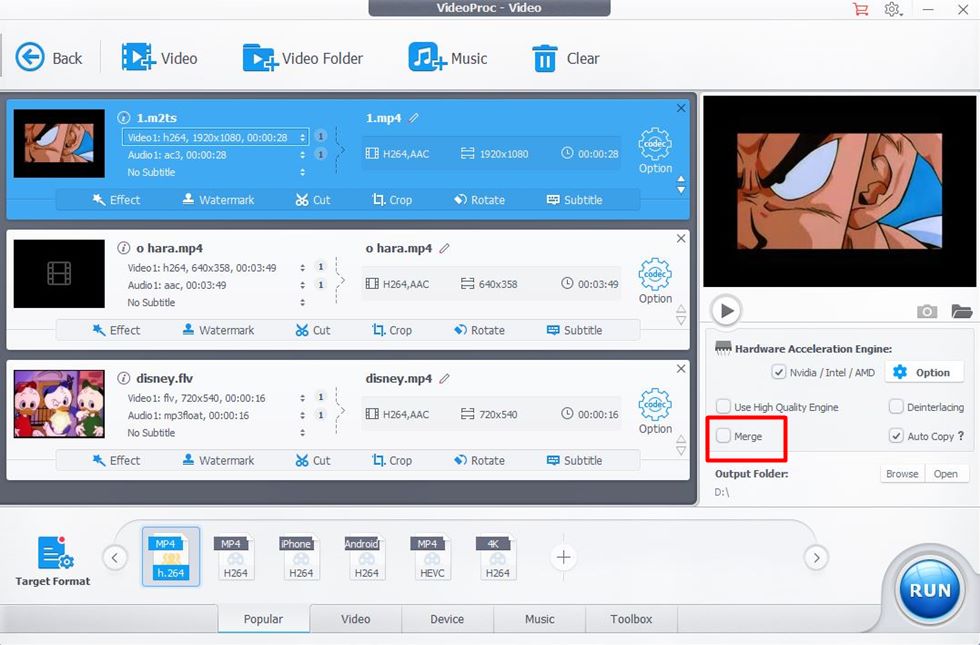Show info for disney.flv
The width and height of the screenshot is (980, 645).
[x=124, y=378]
